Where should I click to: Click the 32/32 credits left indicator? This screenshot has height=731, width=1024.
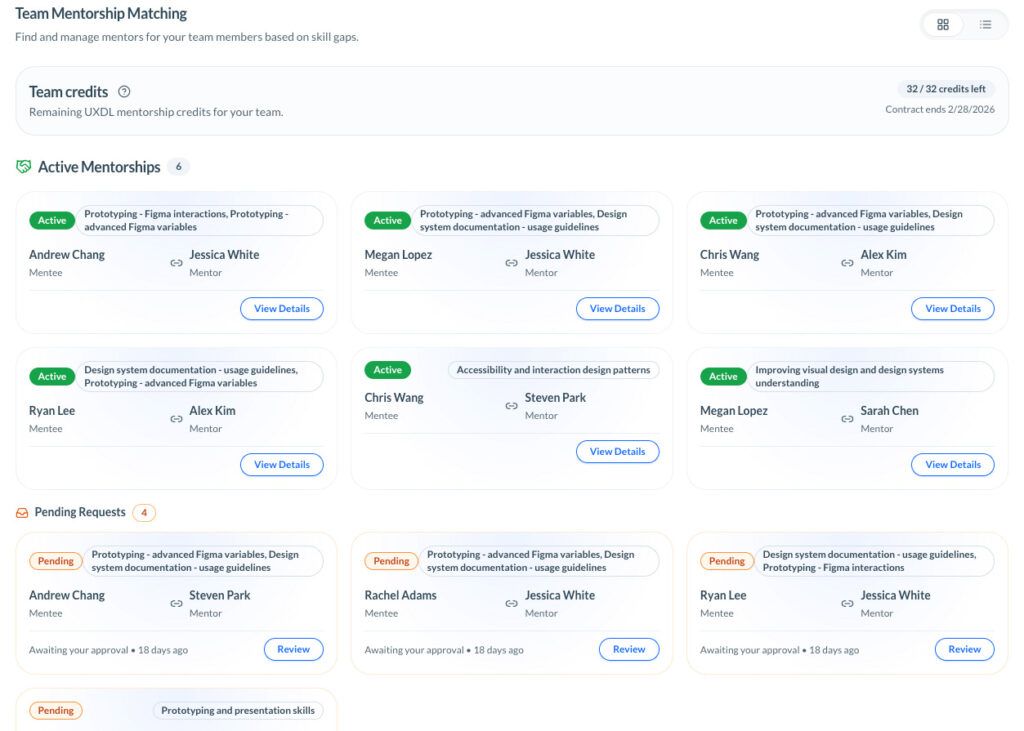[x=946, y=87]
